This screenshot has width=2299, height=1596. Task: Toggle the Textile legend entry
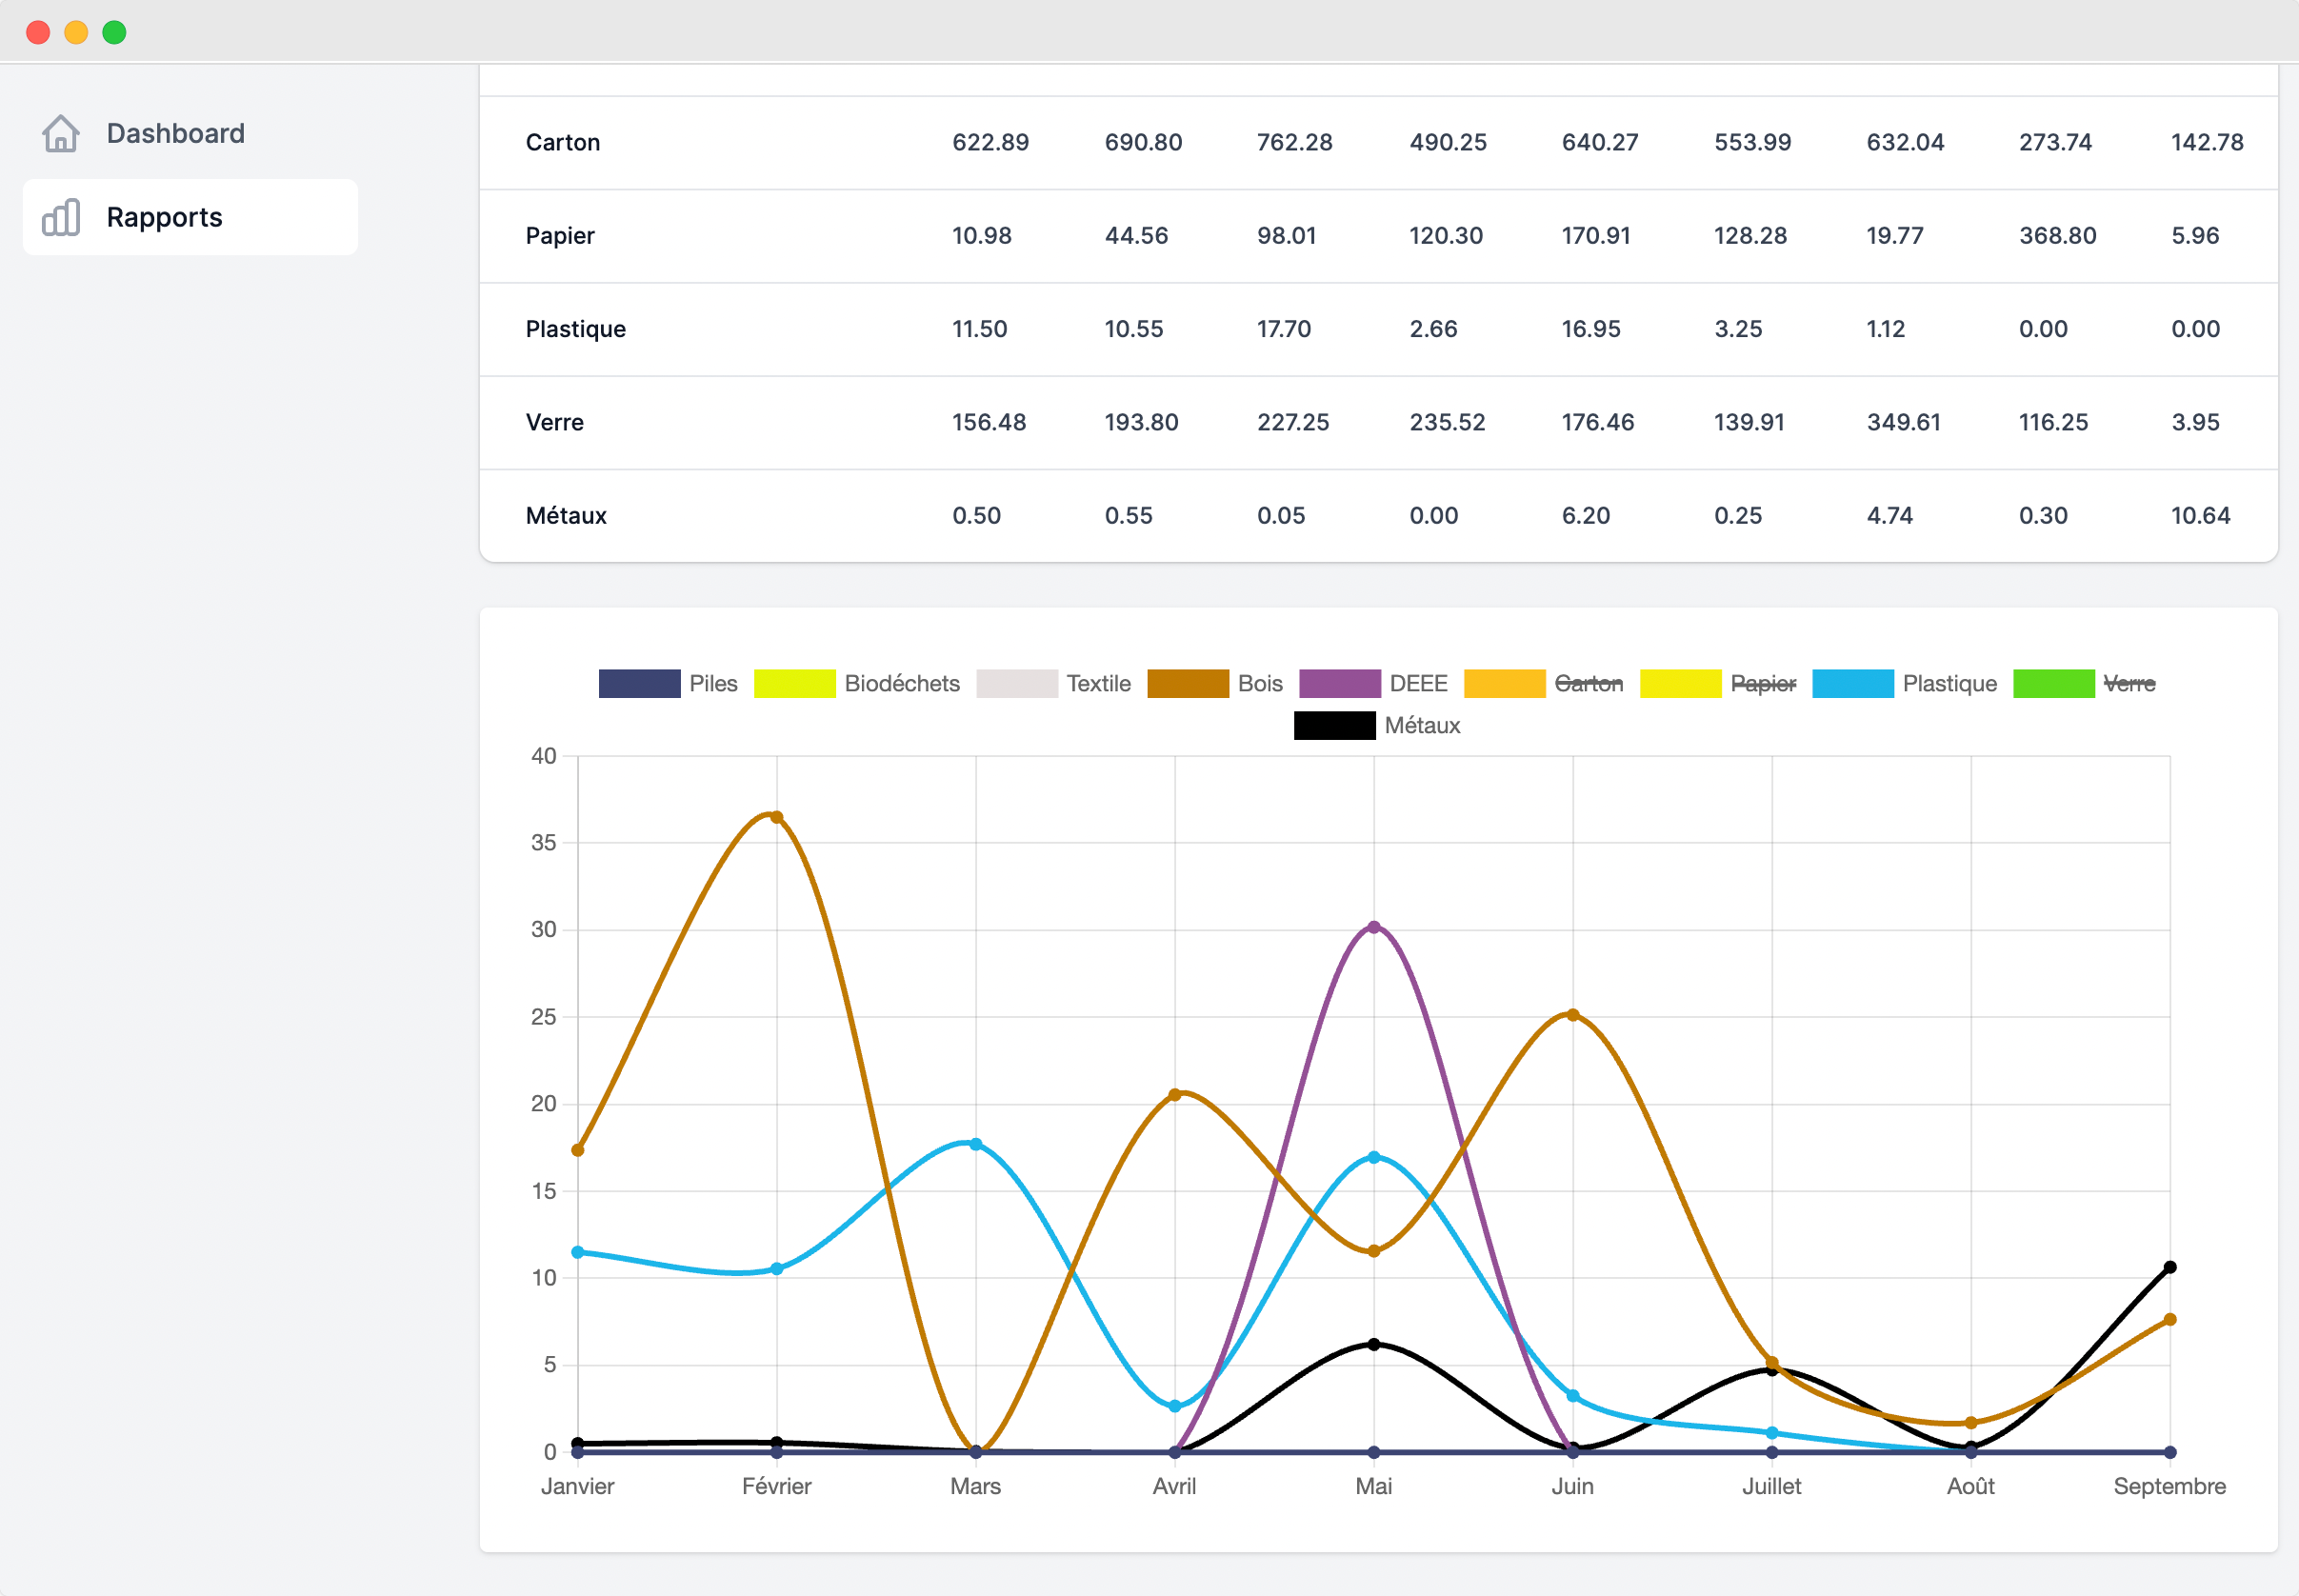(x=1097, y=683)
